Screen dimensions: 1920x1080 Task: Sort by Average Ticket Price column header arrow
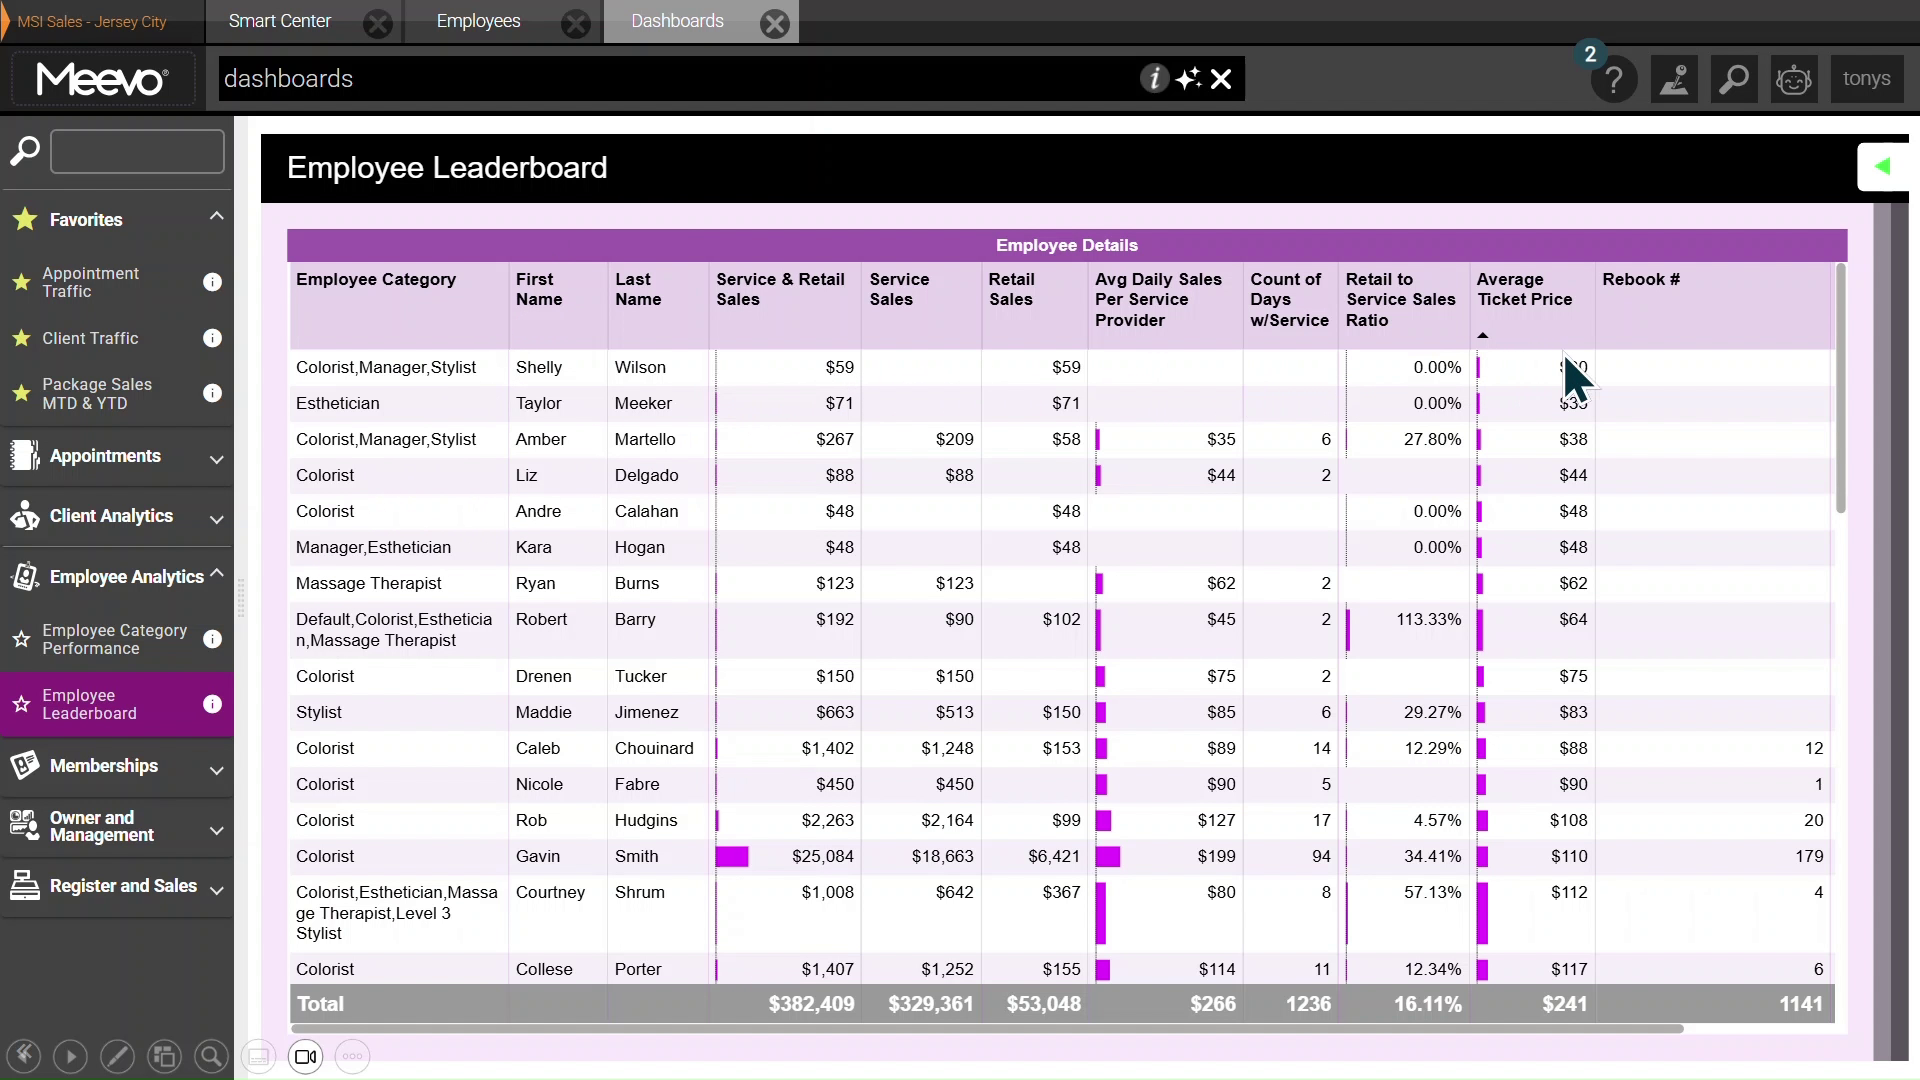[x=1483, y=335]
